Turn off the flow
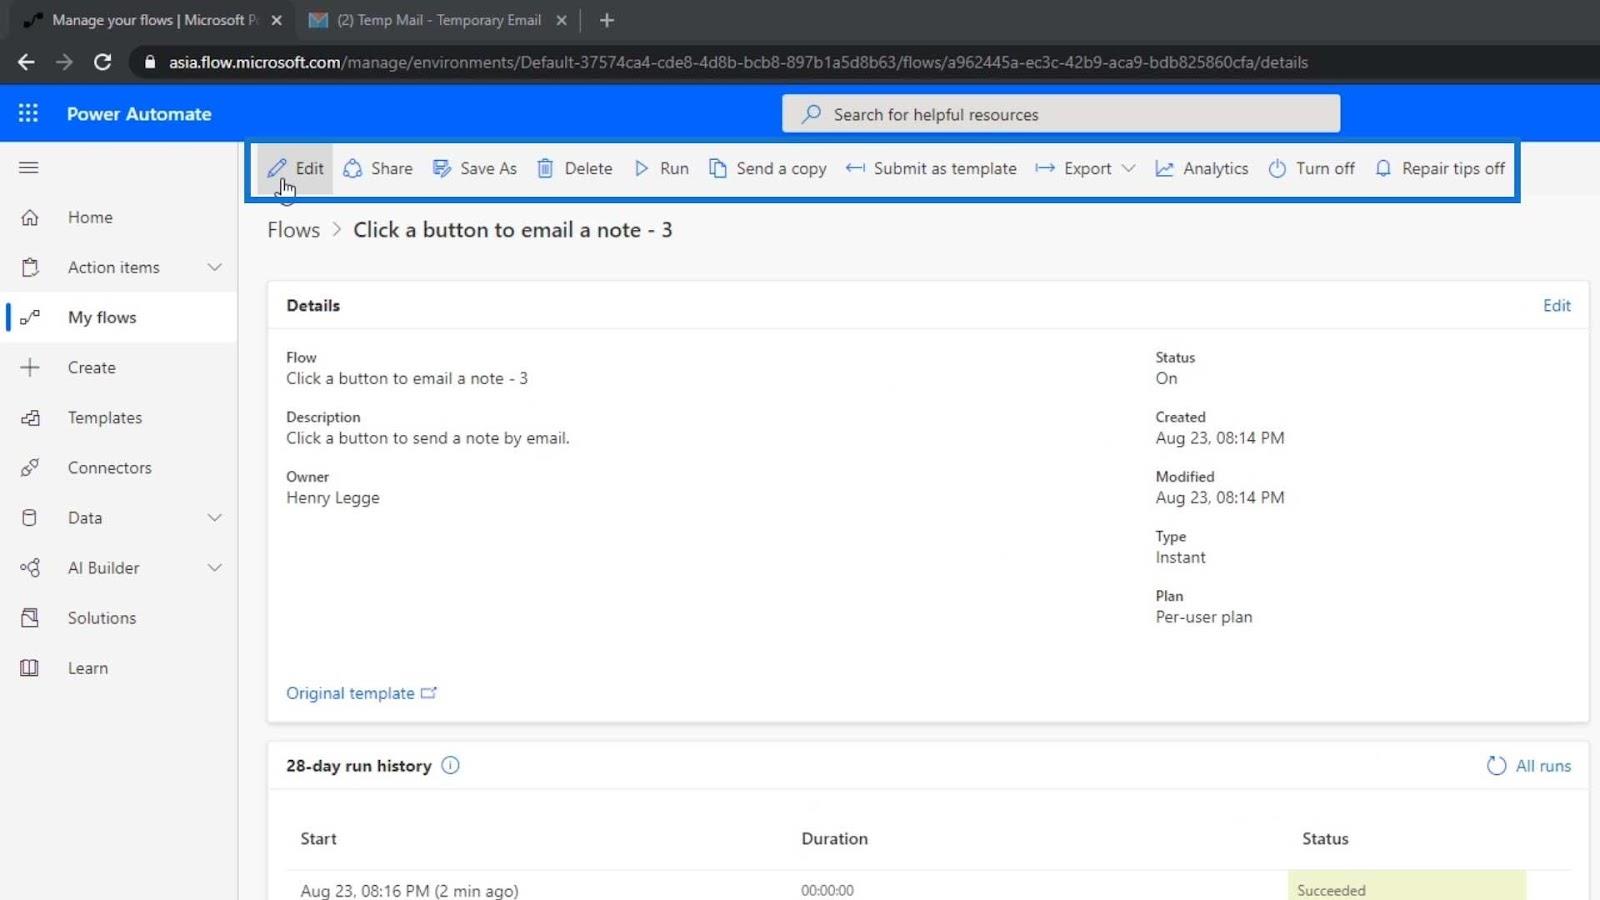This screenshot has width=1600, height=900. (x=1312, y=168)
